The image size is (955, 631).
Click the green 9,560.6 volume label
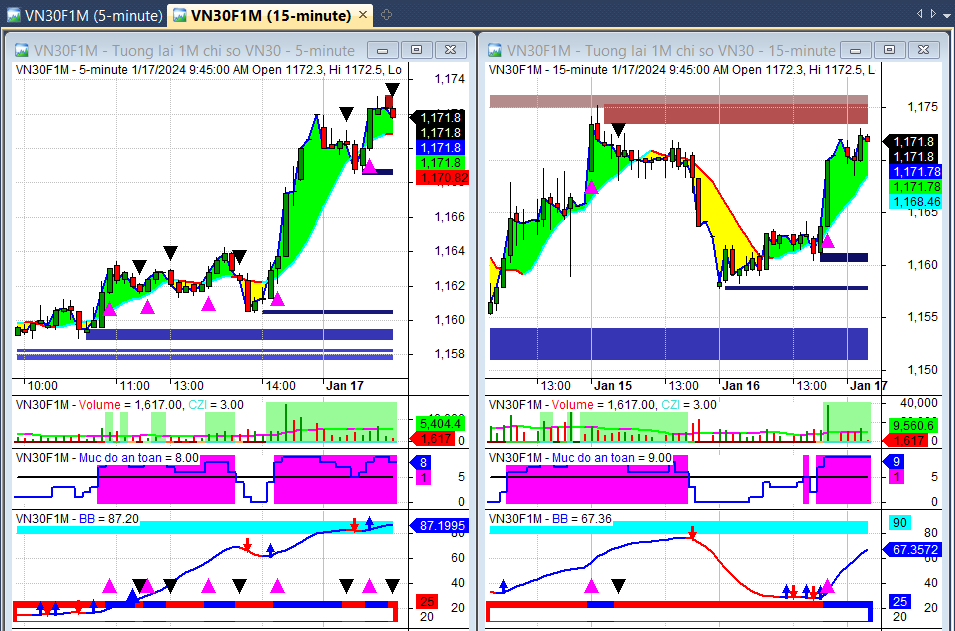tap(913, 425)
